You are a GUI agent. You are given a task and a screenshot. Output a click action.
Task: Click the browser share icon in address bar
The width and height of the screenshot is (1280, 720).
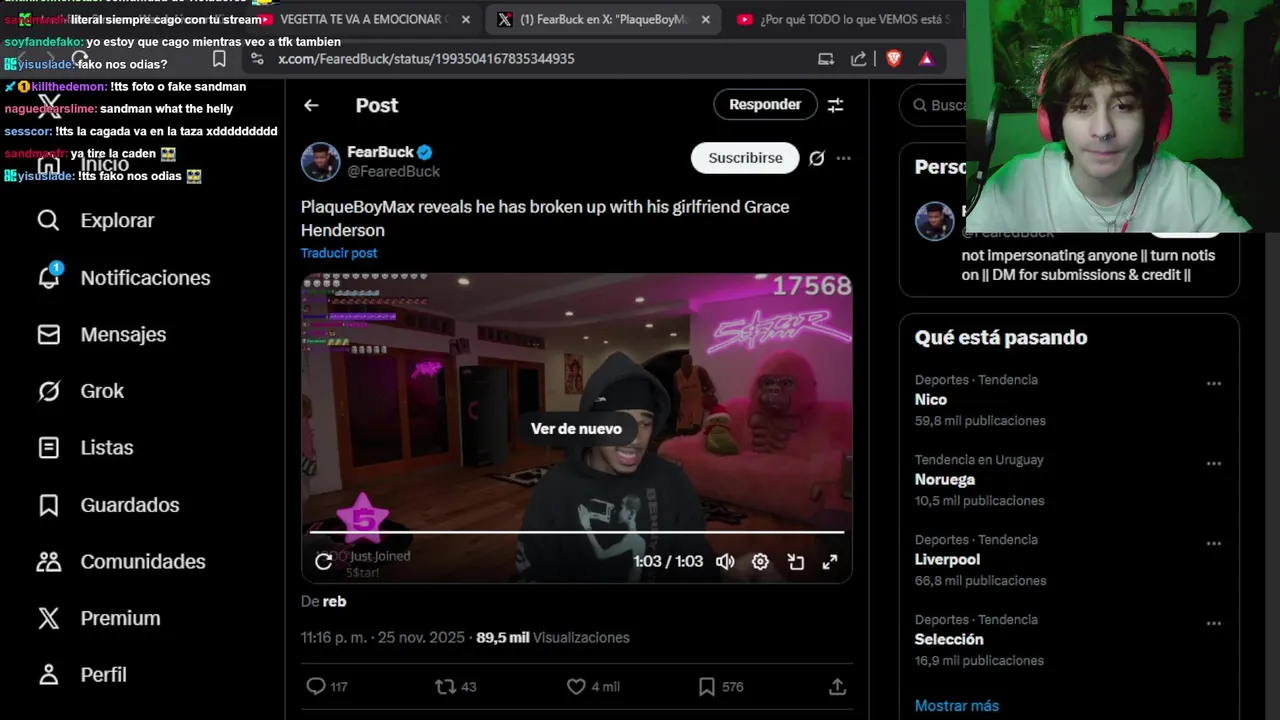(x=859, y=58)
